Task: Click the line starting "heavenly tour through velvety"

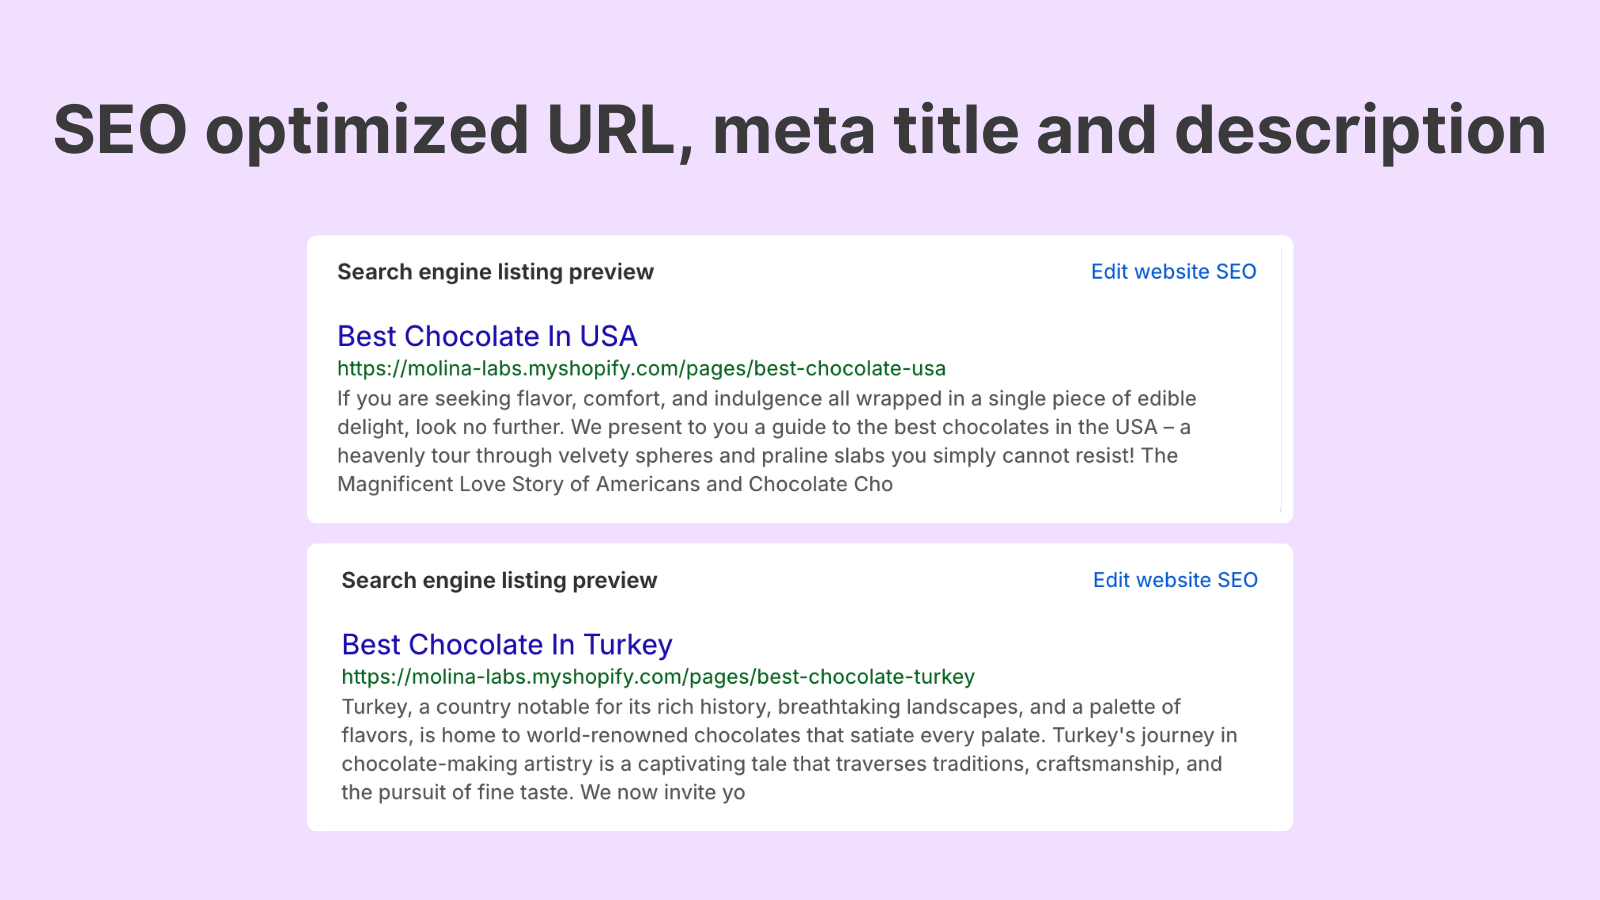Action: (x=757, y=456)
